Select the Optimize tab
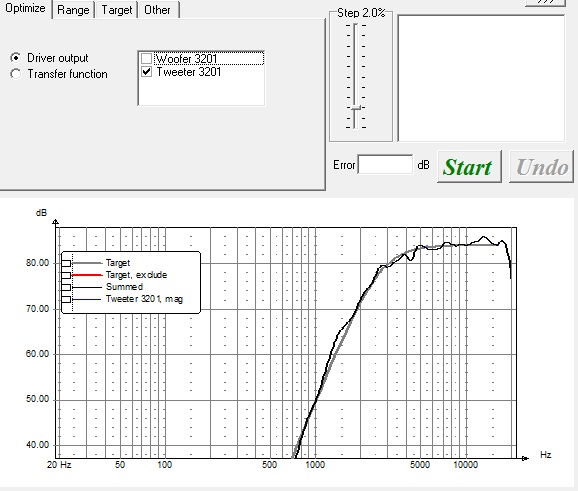 click(25, 8)
